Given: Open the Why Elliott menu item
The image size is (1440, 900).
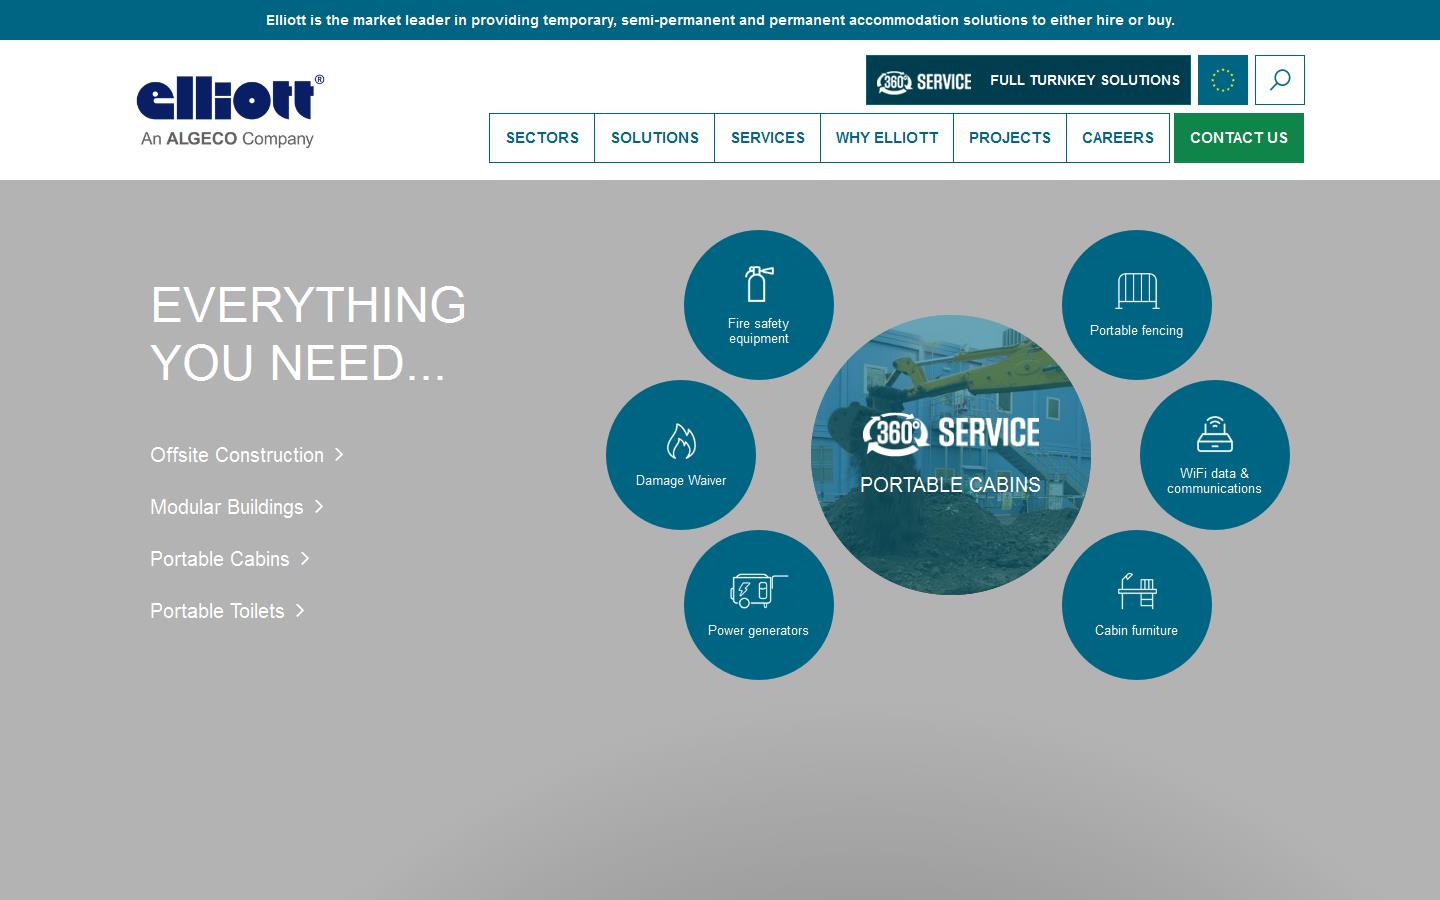Looking at the screenshot, I should tap(887, 138).
